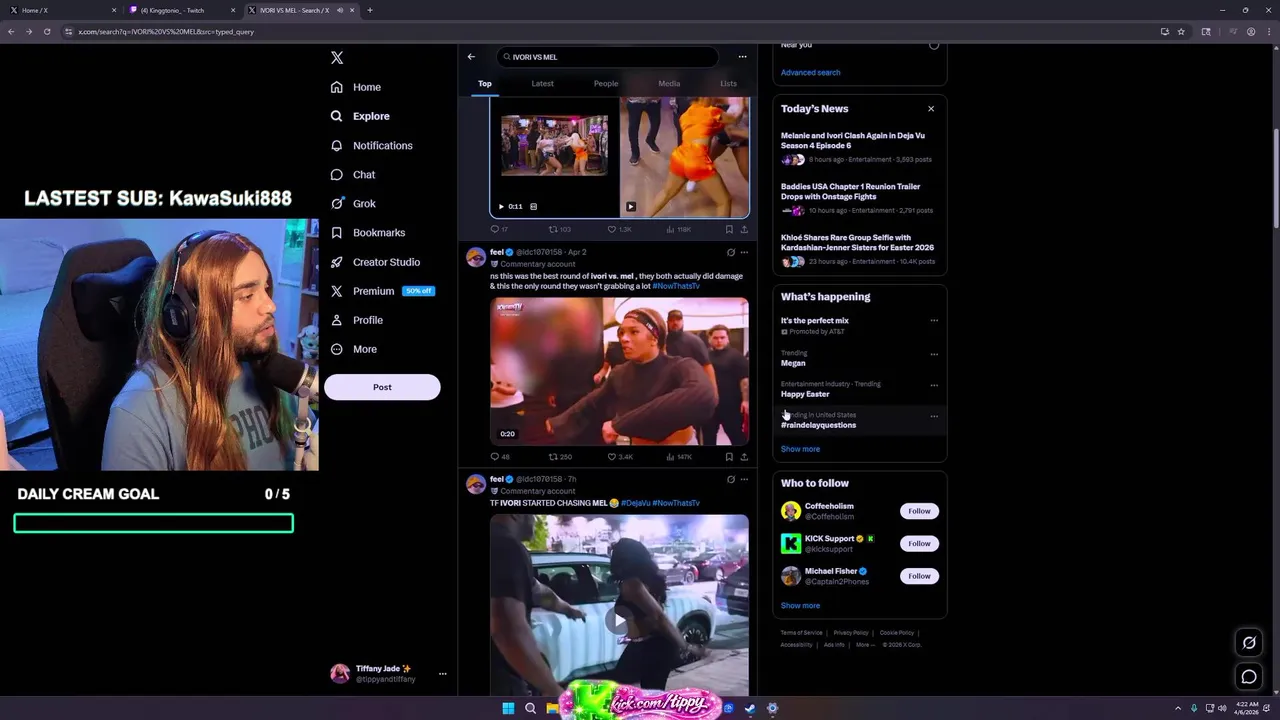Switch to the Lists tab
Viewport: 1280px width, 720px height.
click(x=728, y=84)
